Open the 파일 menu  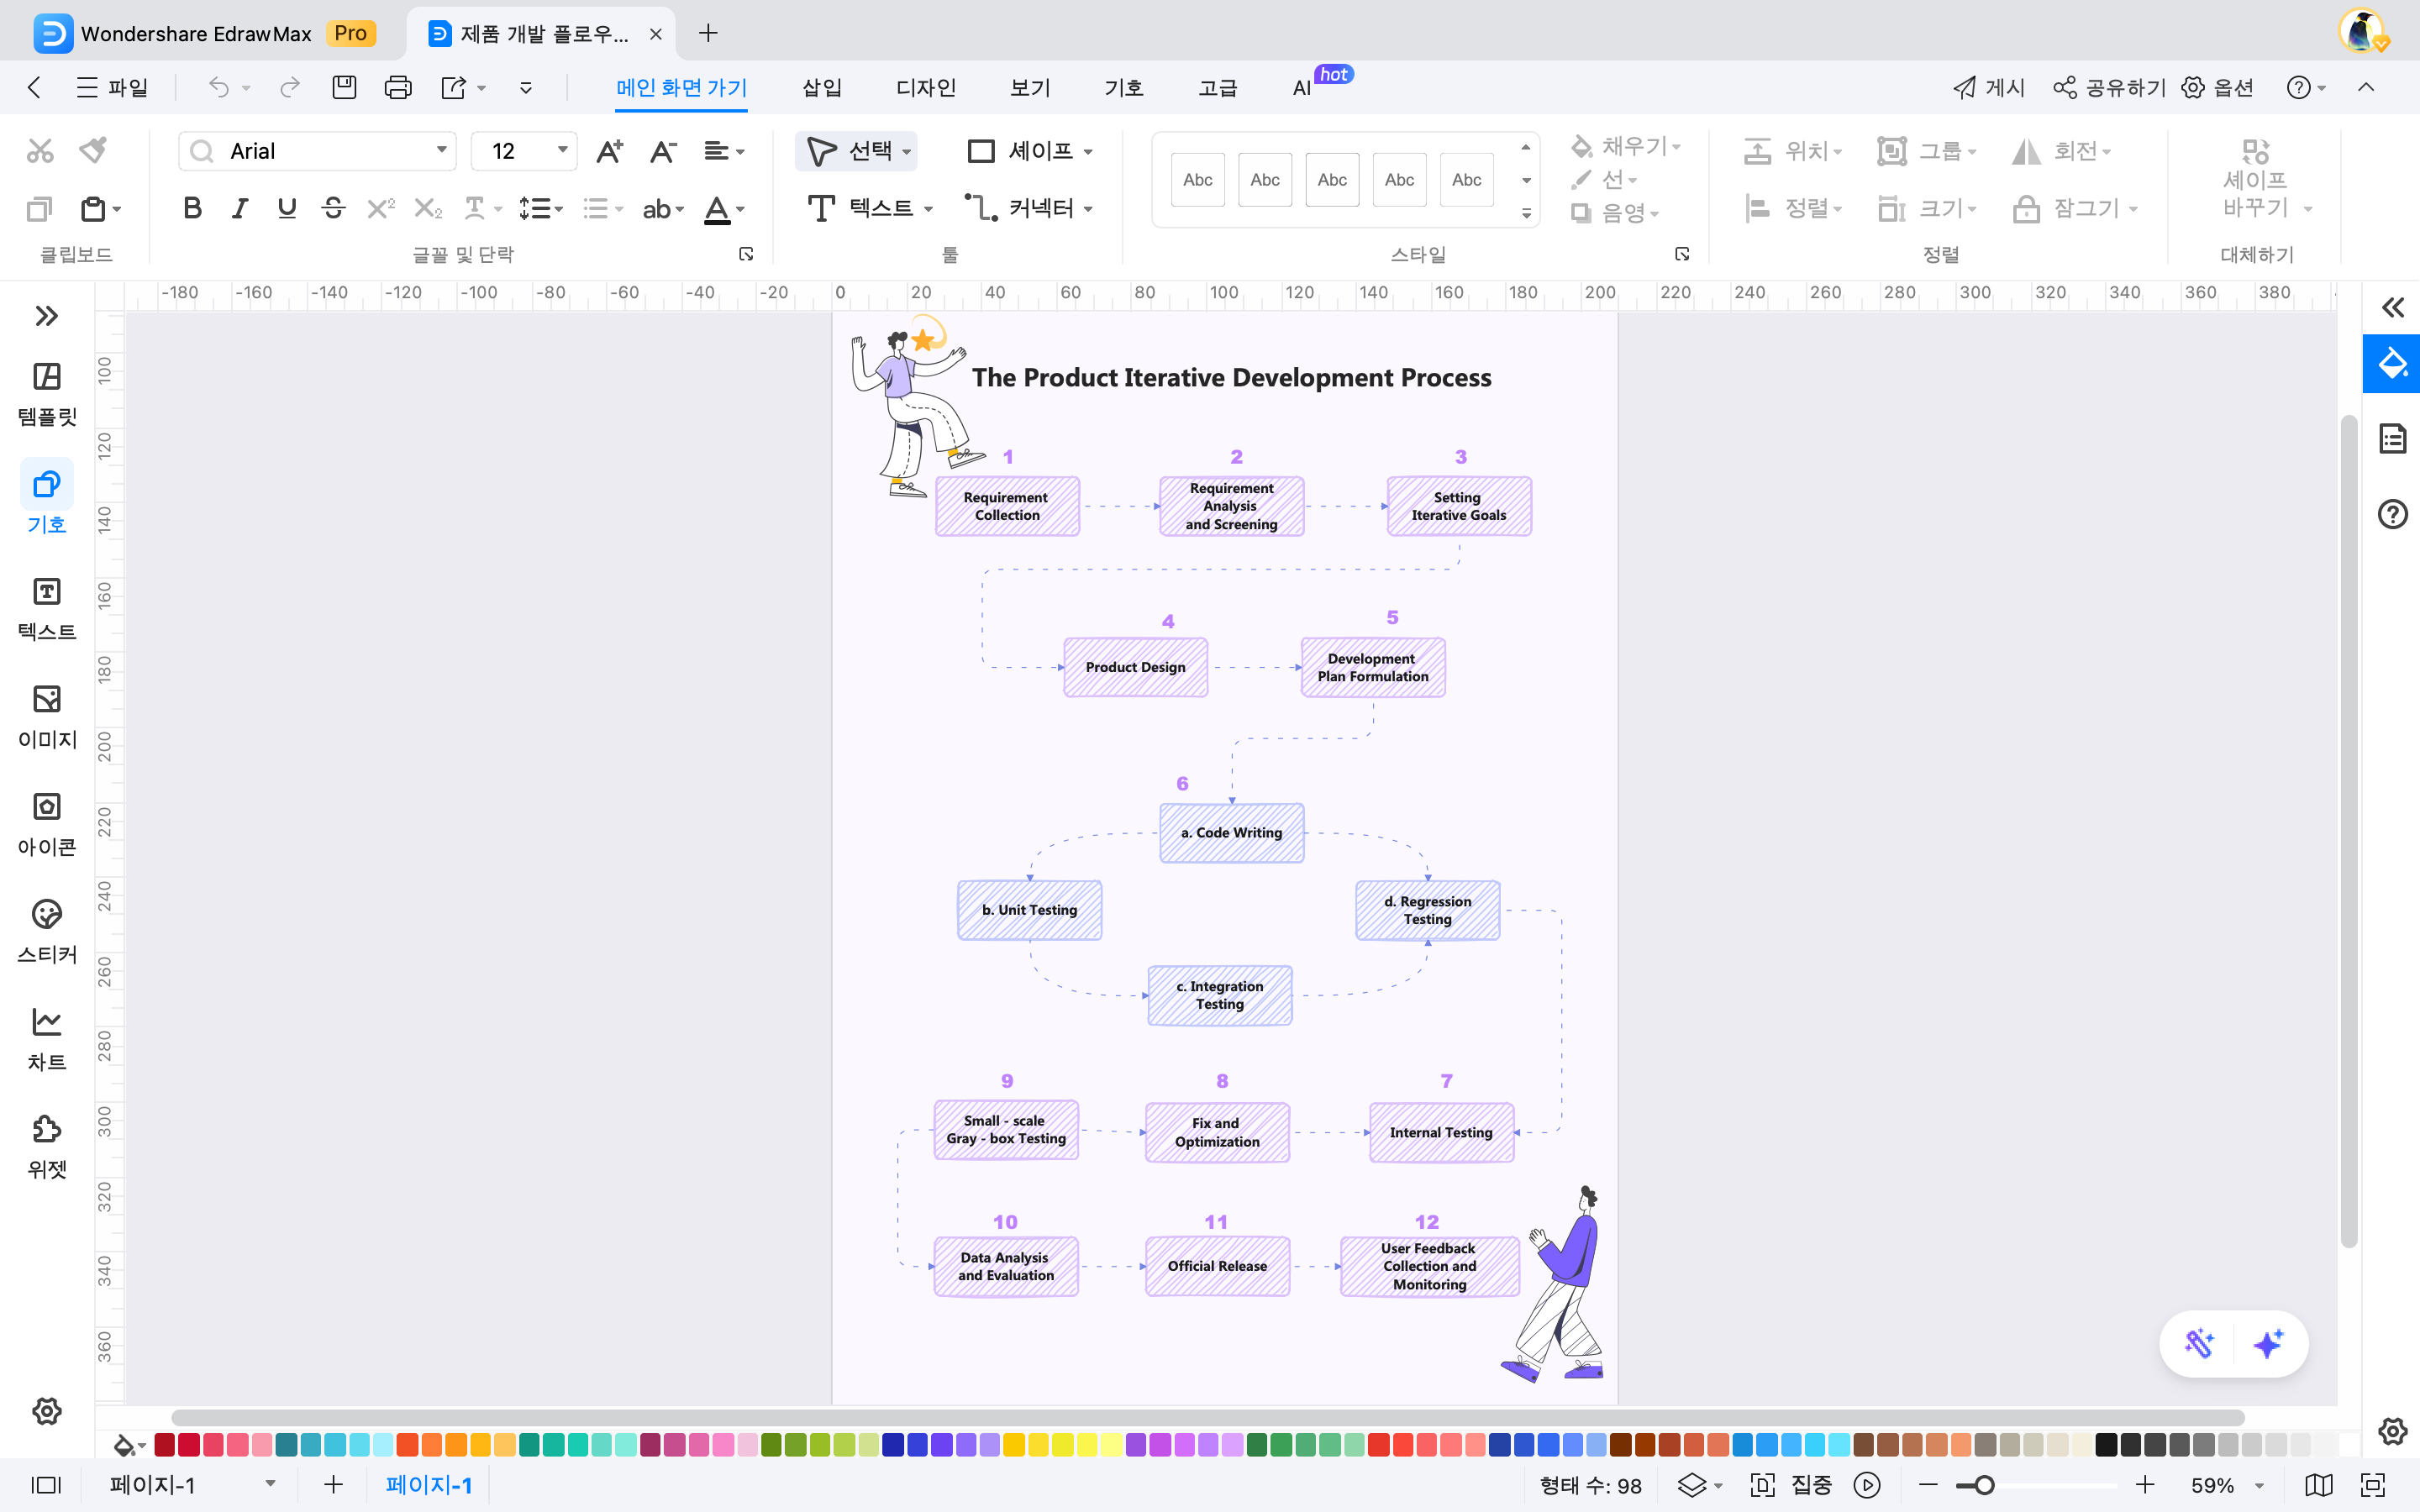pyautogui.click(x=113, y=87)
